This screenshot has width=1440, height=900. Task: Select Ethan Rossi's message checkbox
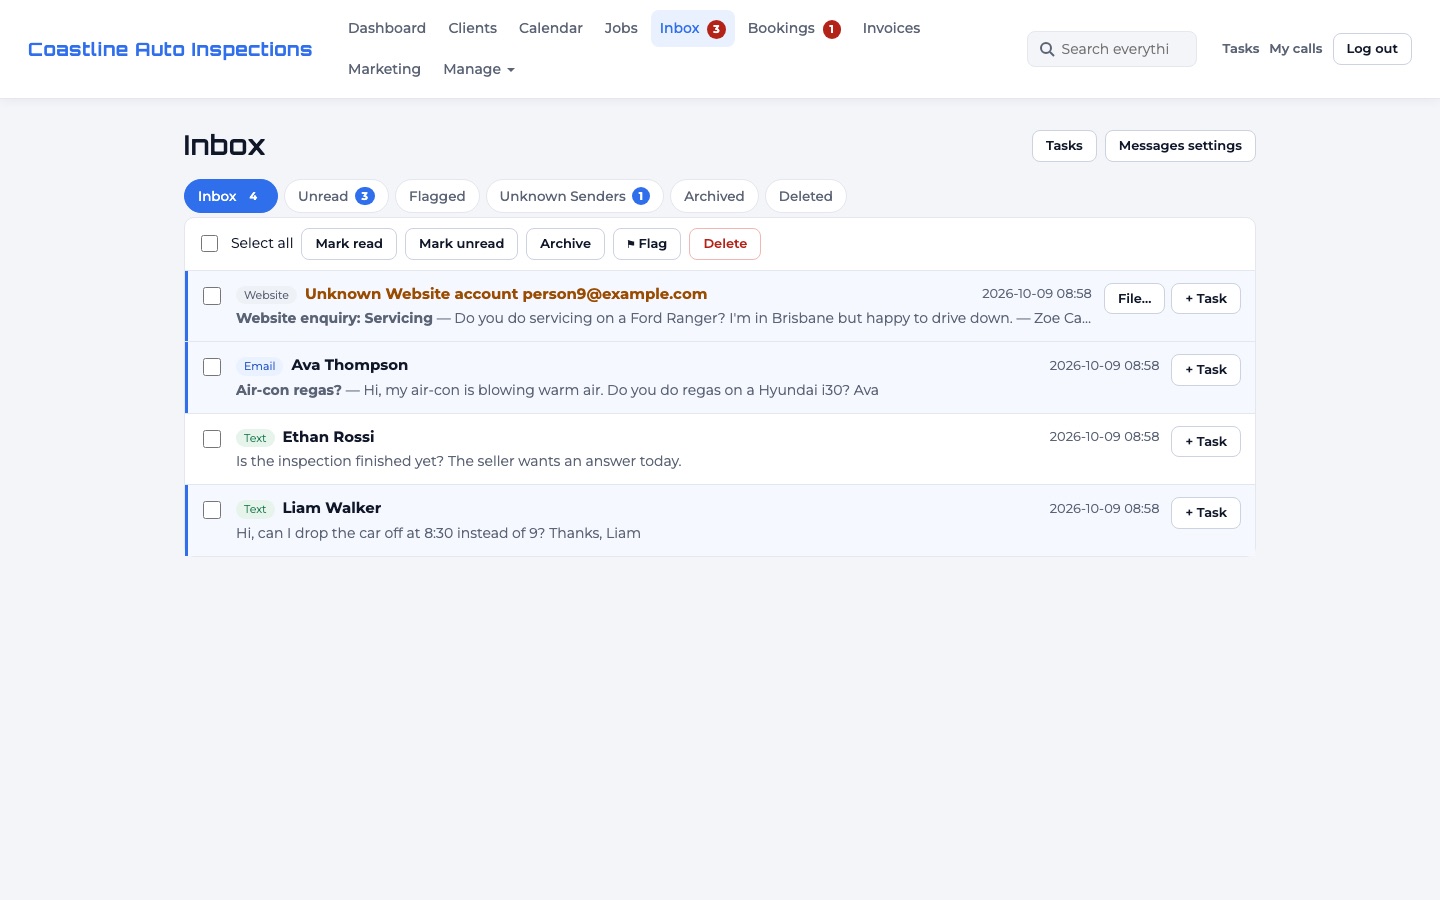coord(212,439)
